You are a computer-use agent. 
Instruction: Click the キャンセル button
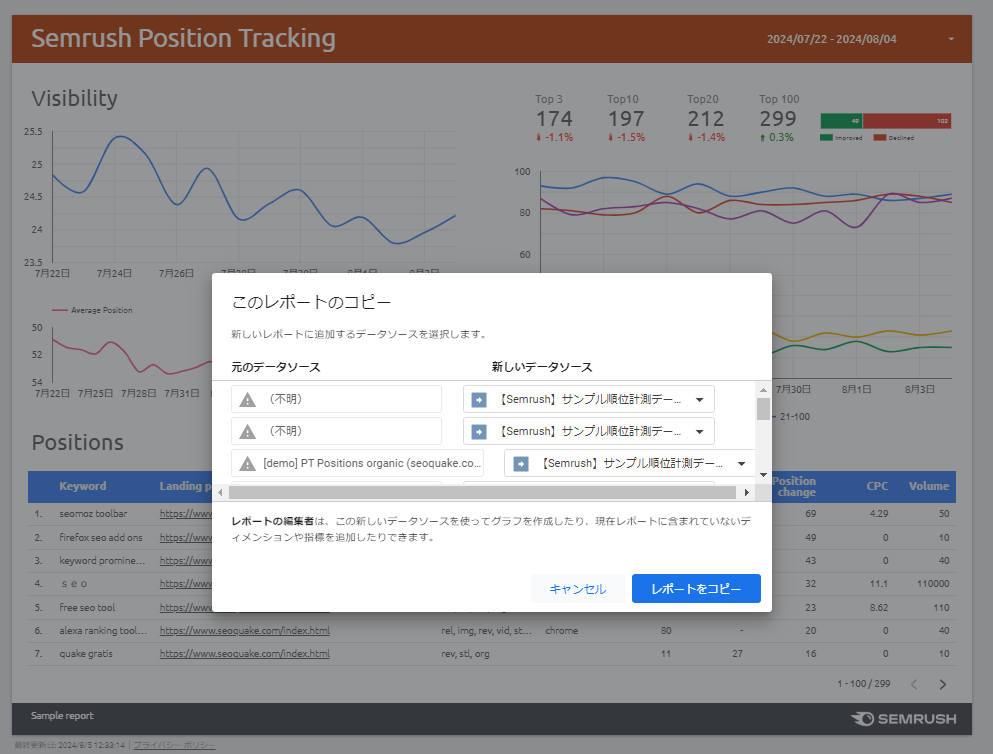point(578,589)
